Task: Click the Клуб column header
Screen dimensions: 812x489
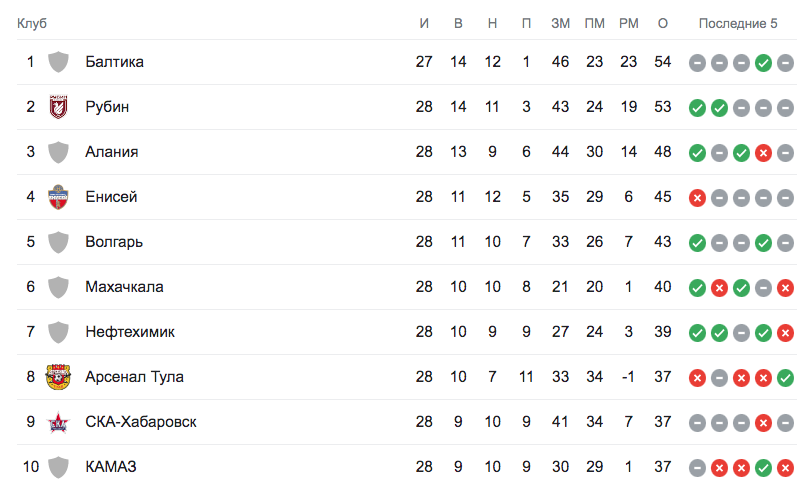Action: tap(32, 23)
